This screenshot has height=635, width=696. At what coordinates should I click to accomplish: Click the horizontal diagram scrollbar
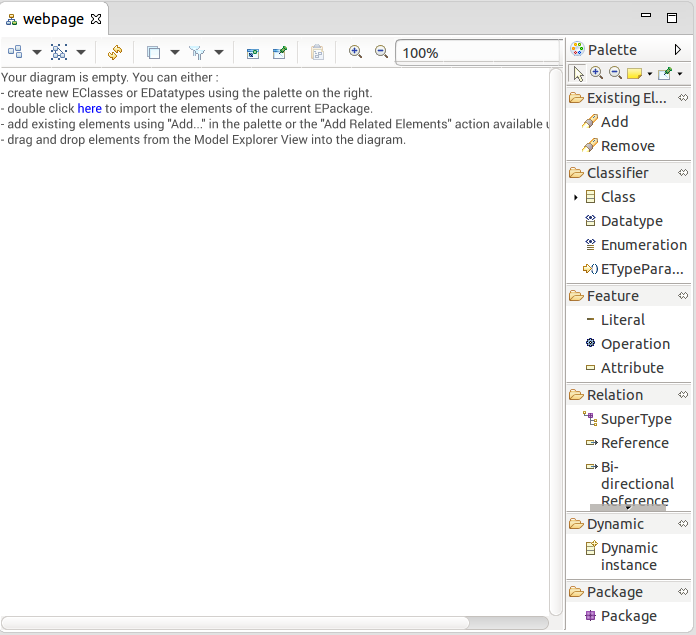tap(235, 623)
